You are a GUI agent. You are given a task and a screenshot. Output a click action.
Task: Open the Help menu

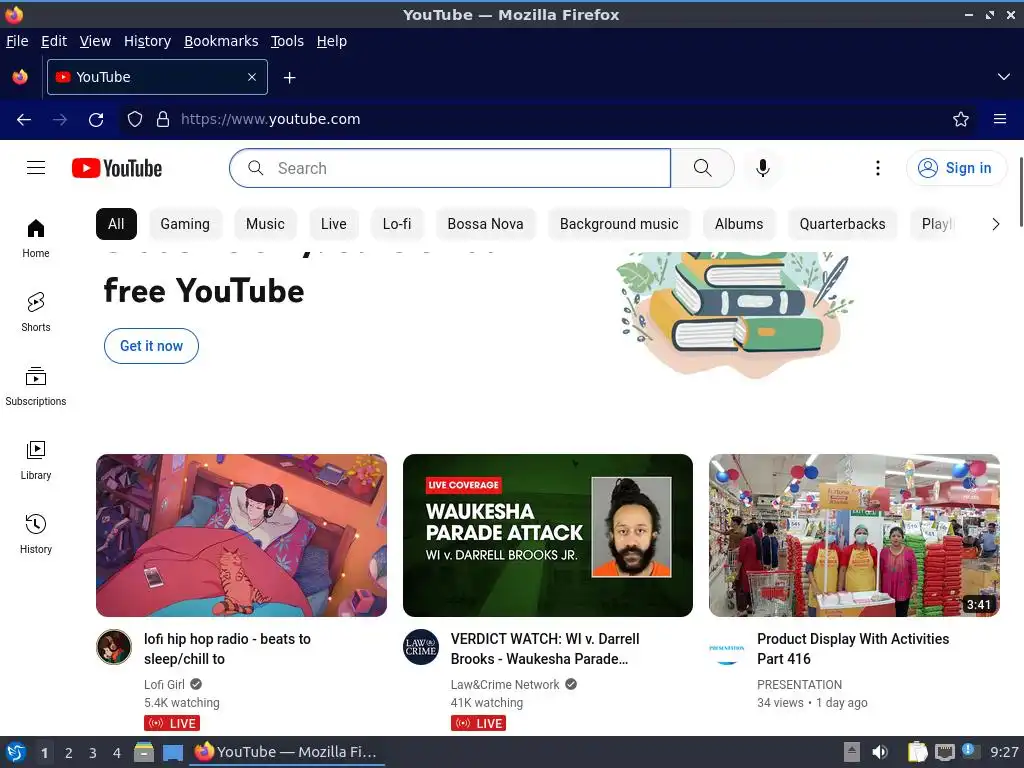[332, 41]
